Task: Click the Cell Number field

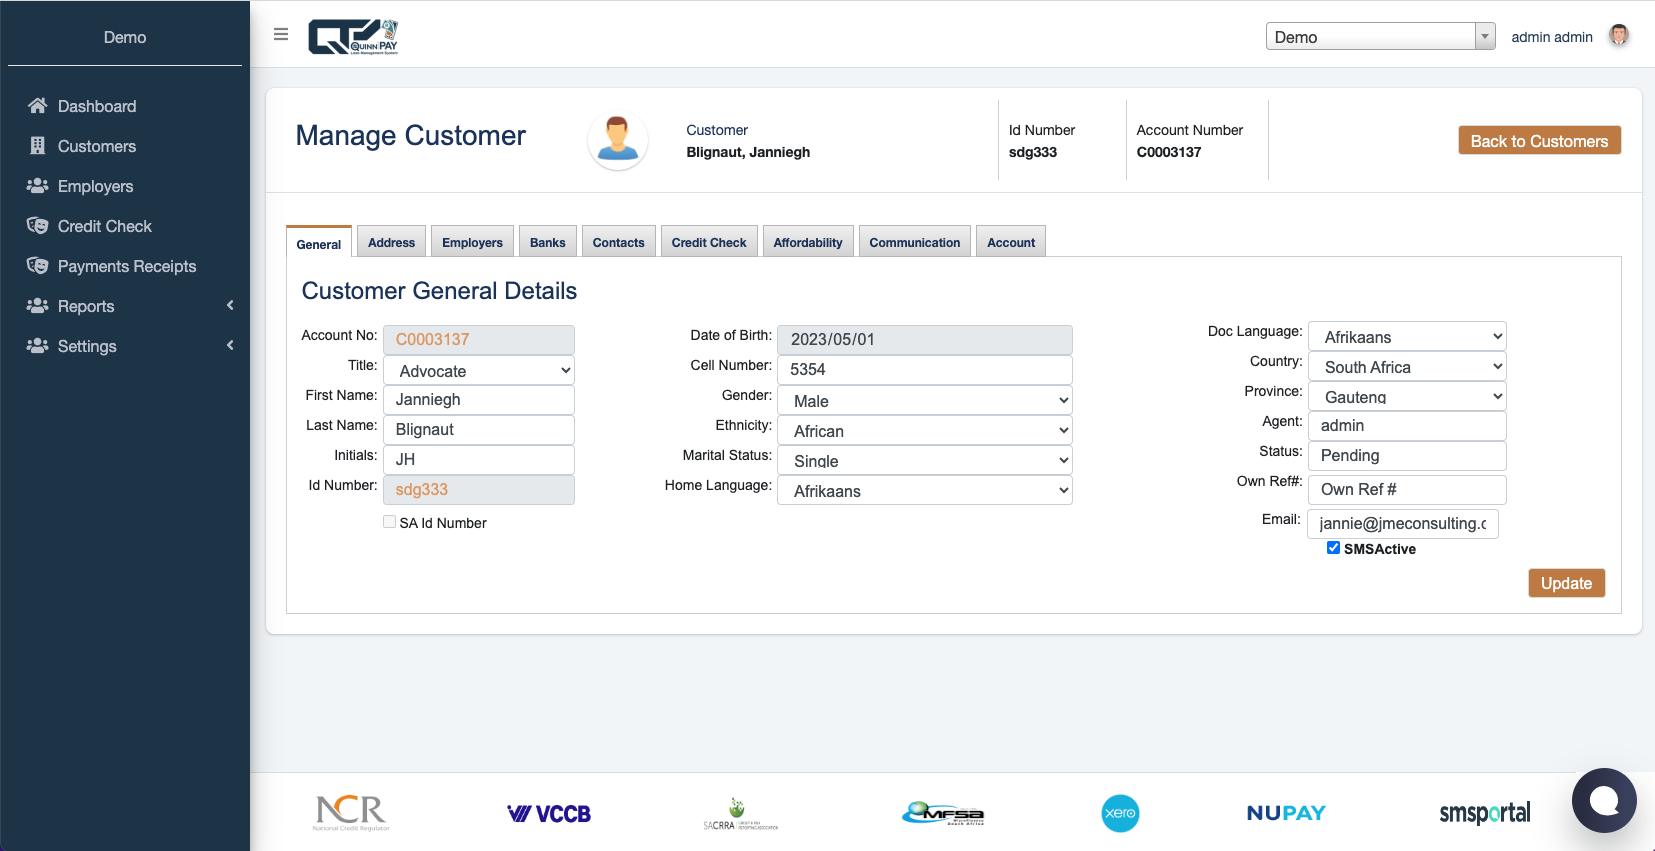Action: (925, 369)
